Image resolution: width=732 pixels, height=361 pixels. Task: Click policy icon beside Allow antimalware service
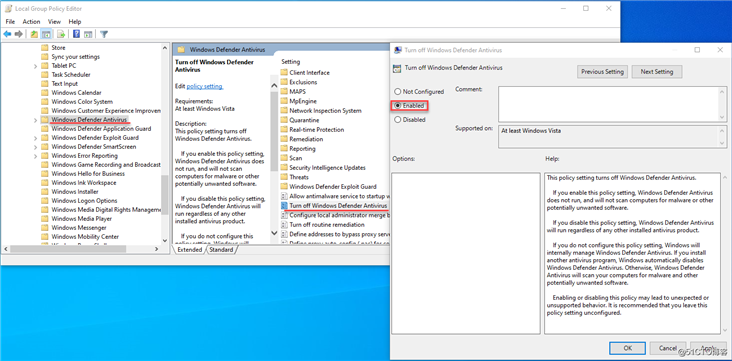click(x=284, y=196)
